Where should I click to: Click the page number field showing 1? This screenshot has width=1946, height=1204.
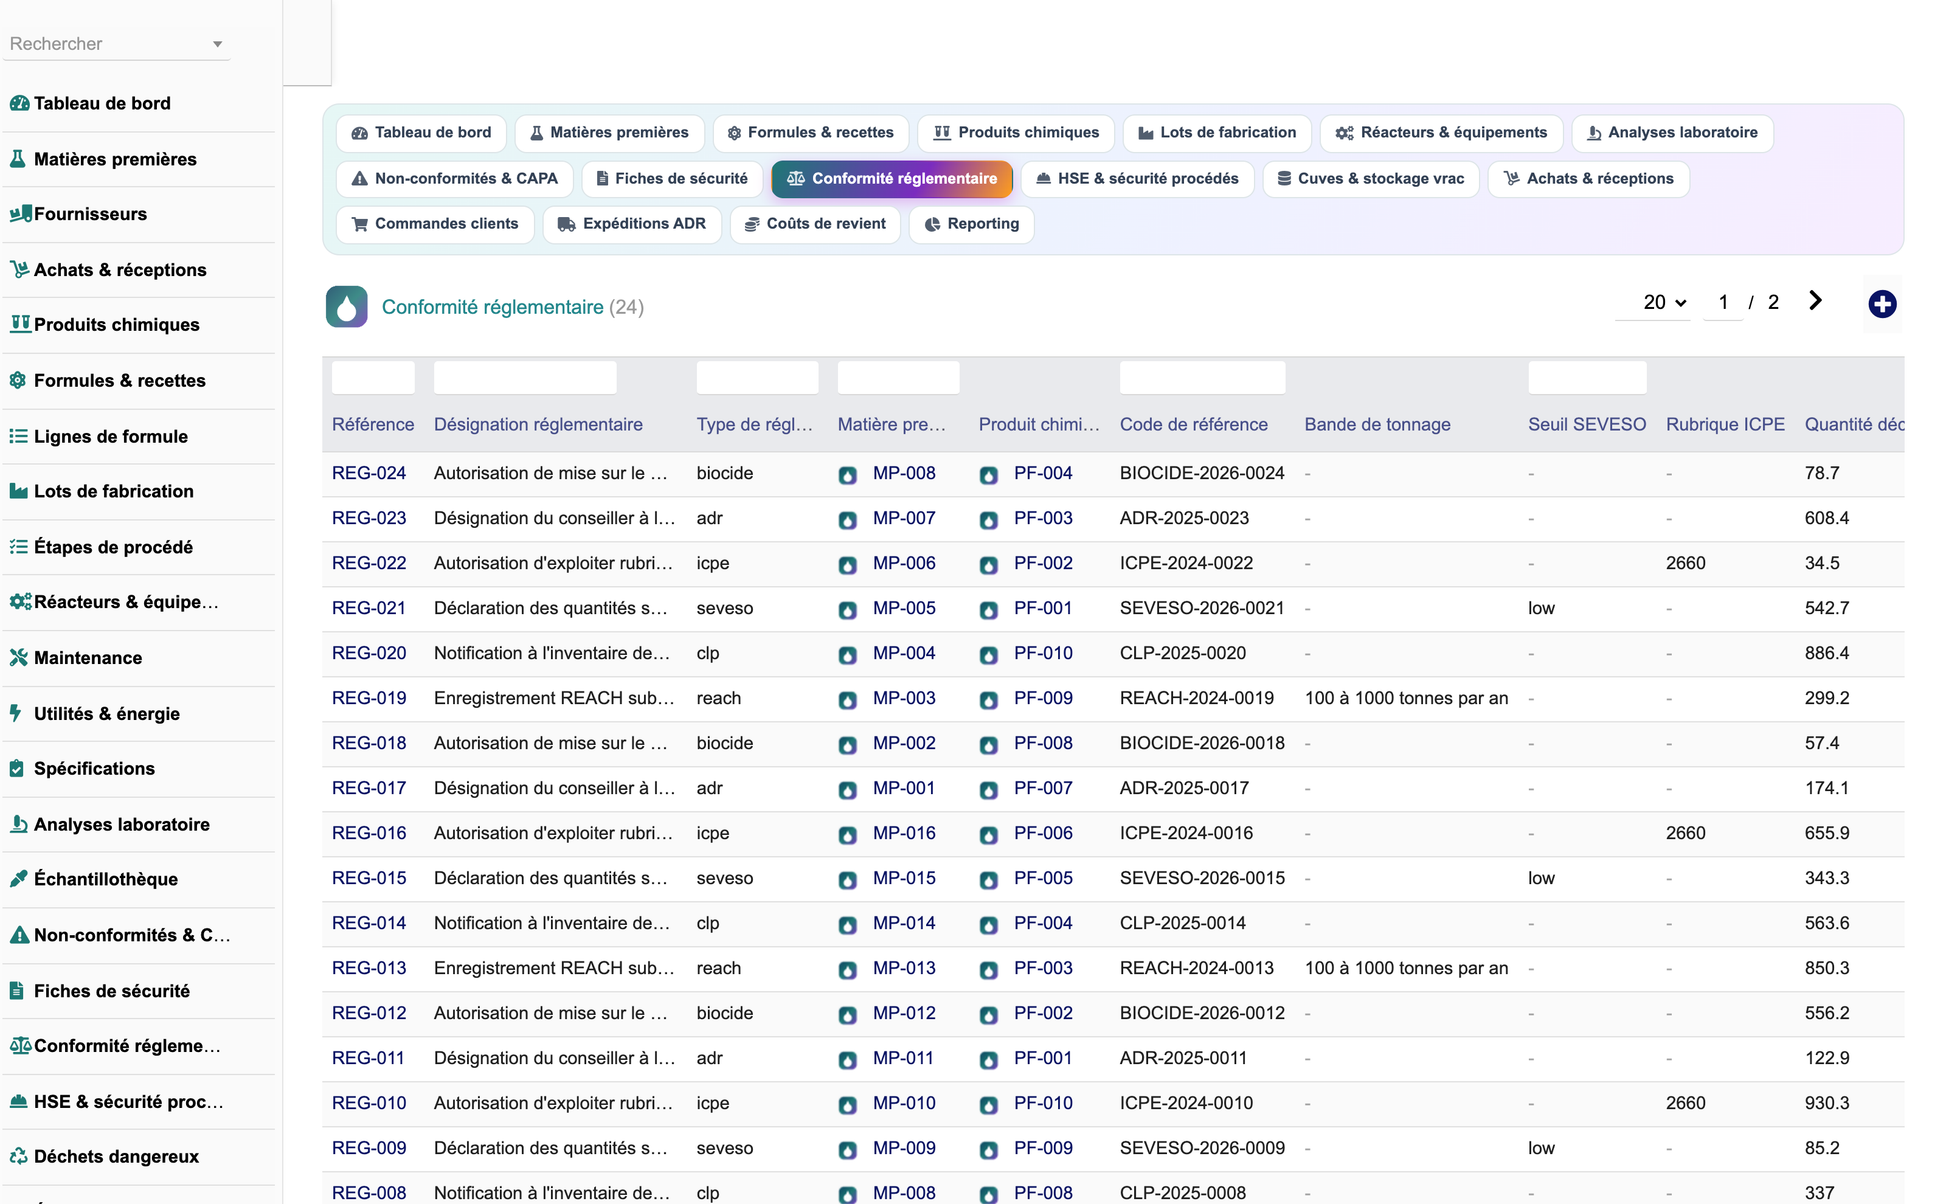coord(1723,302)
